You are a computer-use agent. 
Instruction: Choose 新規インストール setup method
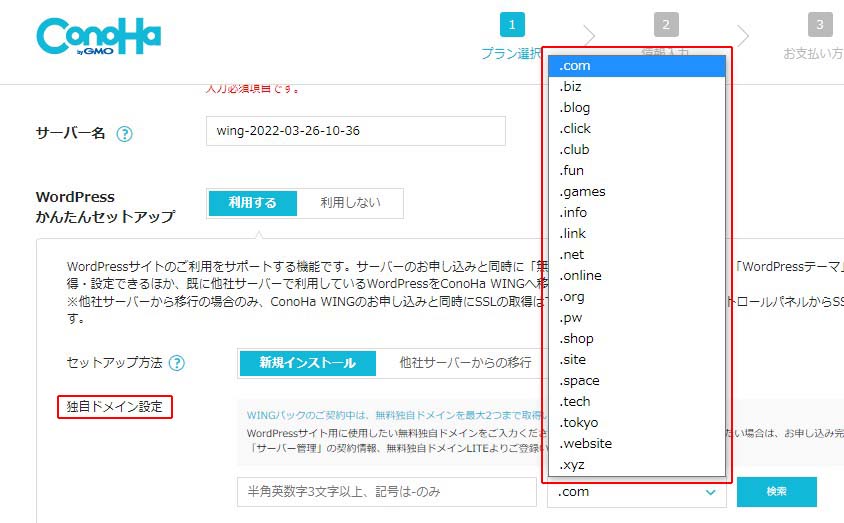click(x=307, y=363)
